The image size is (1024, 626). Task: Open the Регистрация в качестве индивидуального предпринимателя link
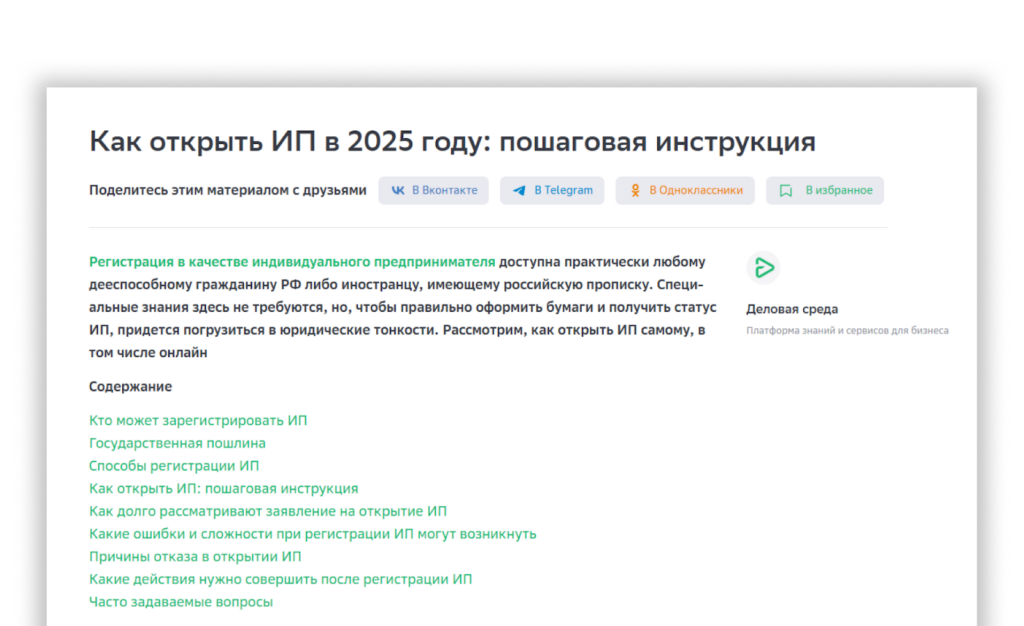click(290, 261)
